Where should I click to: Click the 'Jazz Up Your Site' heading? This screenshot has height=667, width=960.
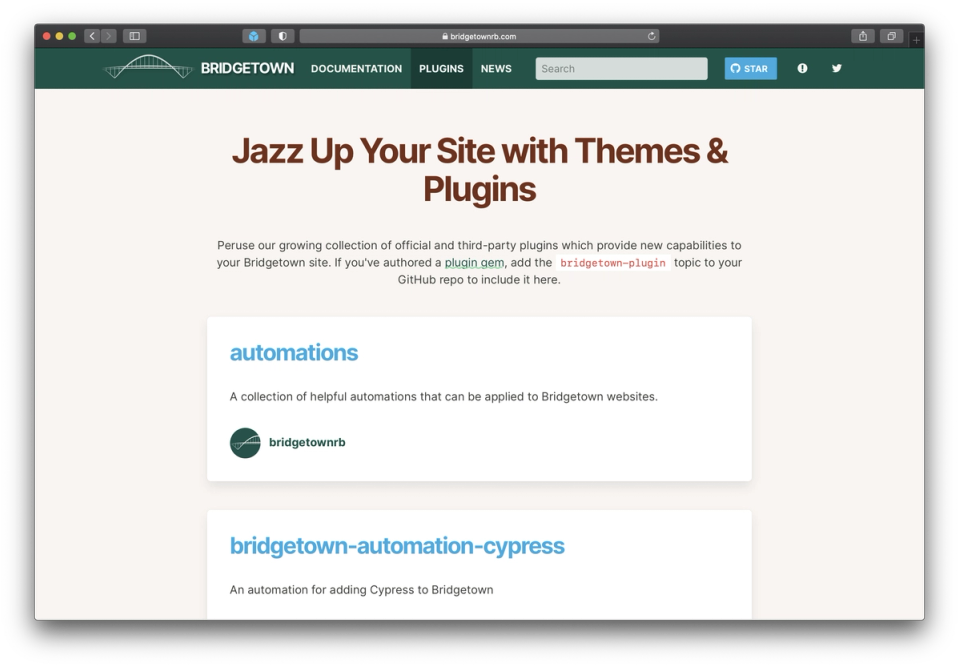pyautogui.click(x=479, y=170)
